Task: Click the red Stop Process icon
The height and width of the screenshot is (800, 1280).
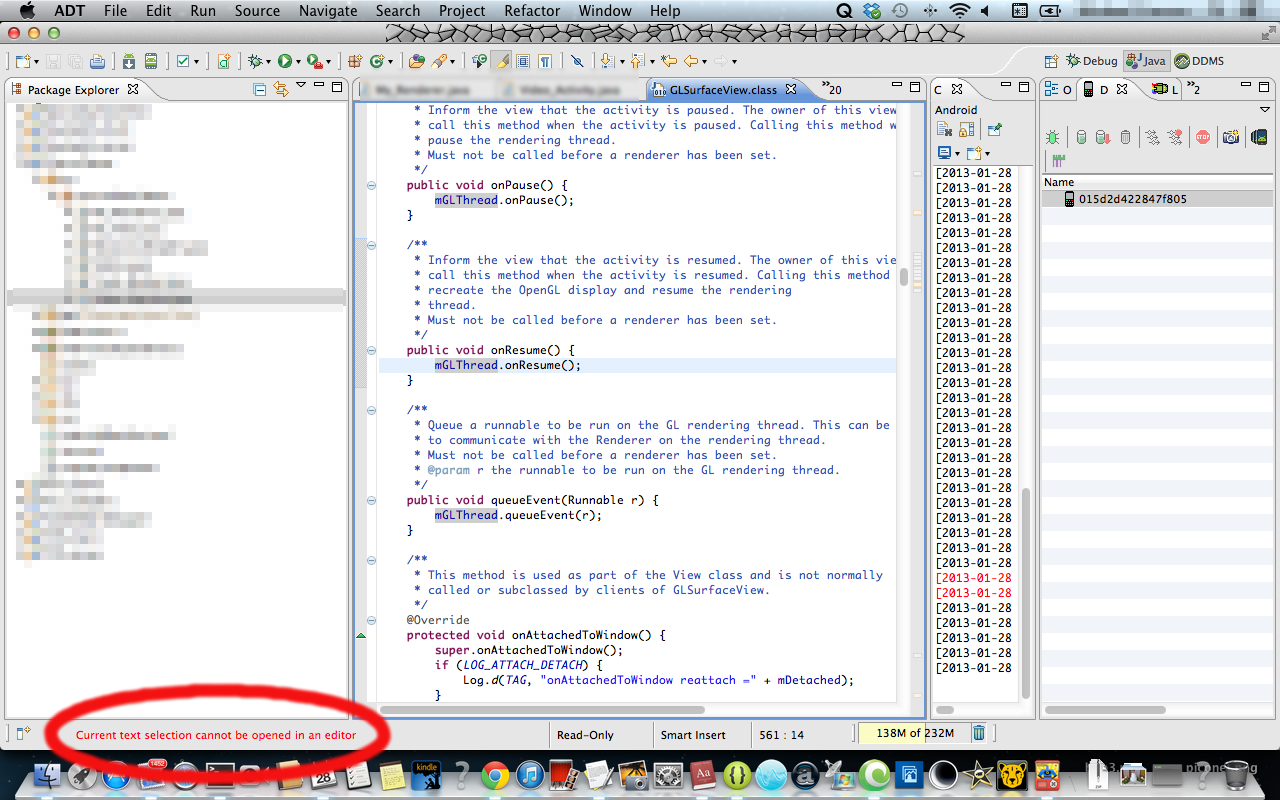Action: pyautogui.click(x=1203, y=137)
